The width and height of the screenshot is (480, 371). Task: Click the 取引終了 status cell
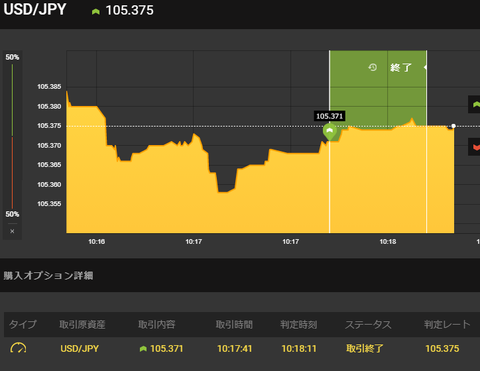point(365,349)
